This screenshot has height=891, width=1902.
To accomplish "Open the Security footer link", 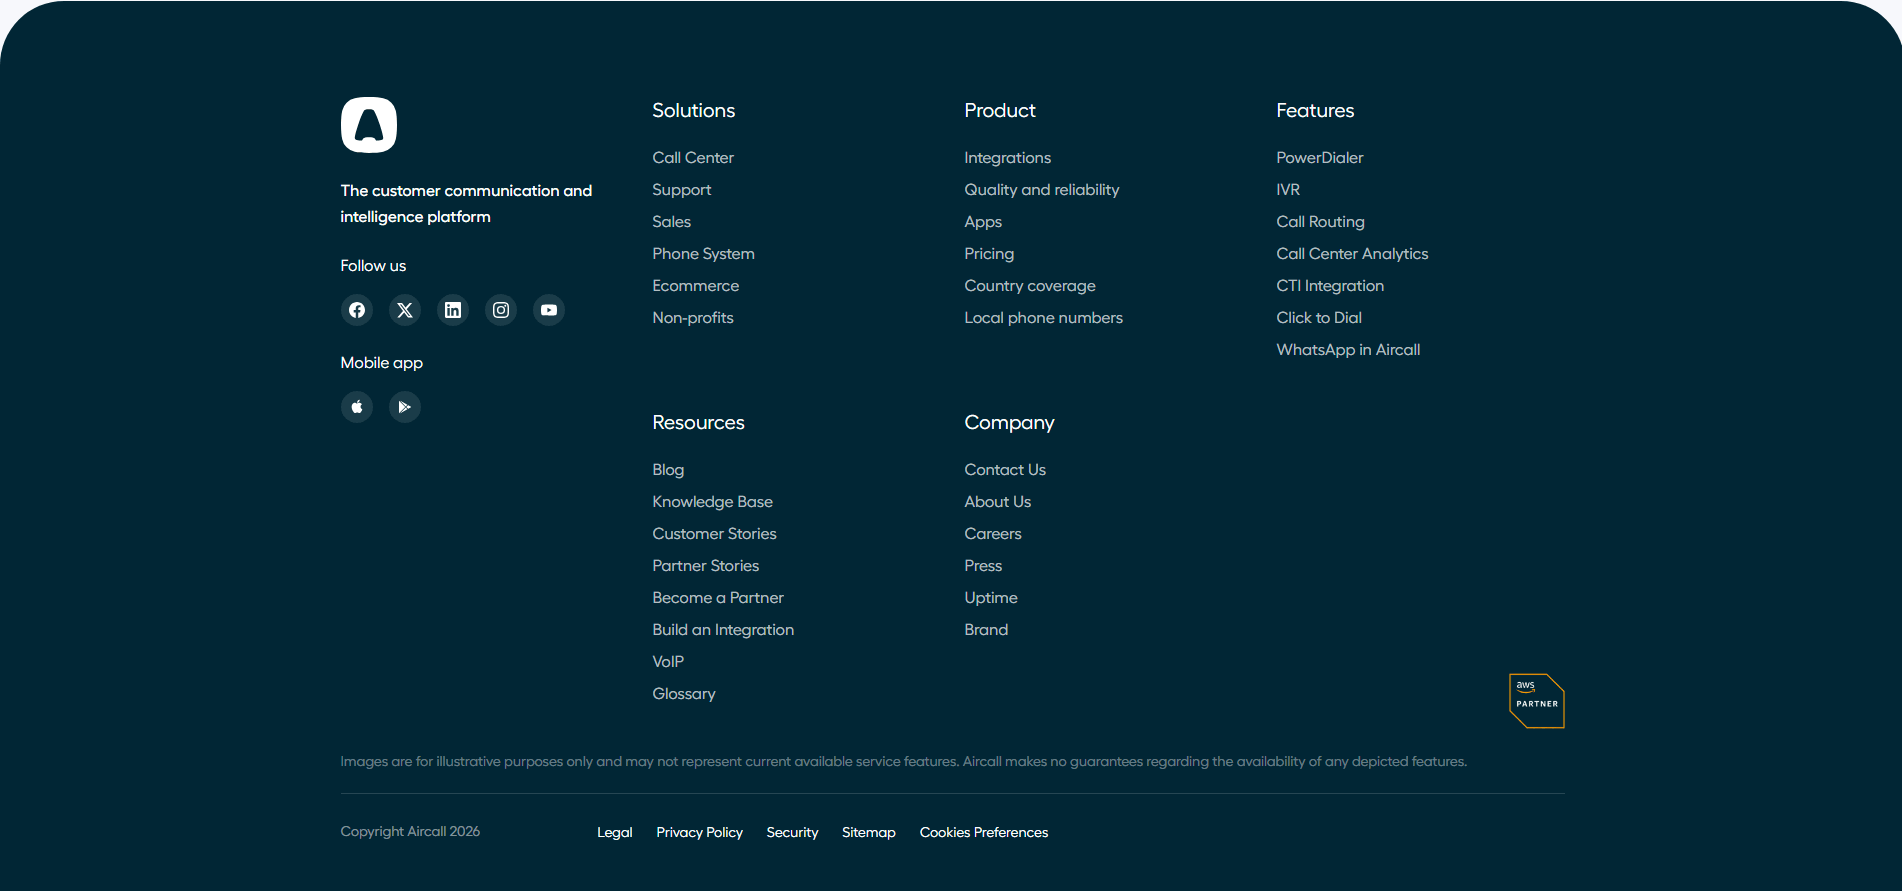I will 792,832.
